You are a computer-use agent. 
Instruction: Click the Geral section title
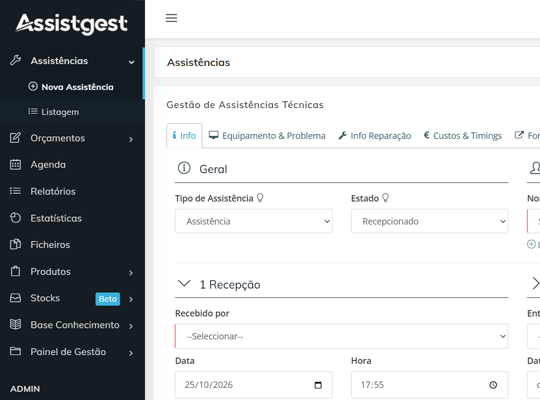pos(213,169)
